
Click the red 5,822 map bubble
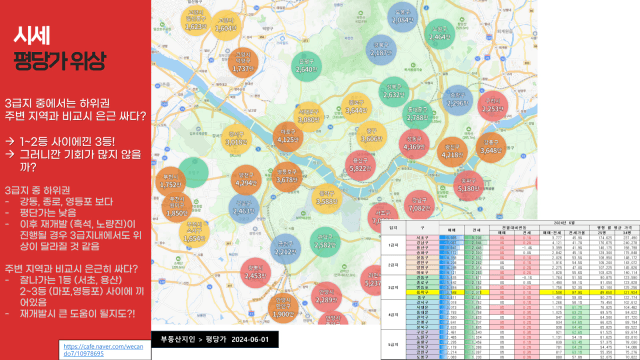pos(360,165)
